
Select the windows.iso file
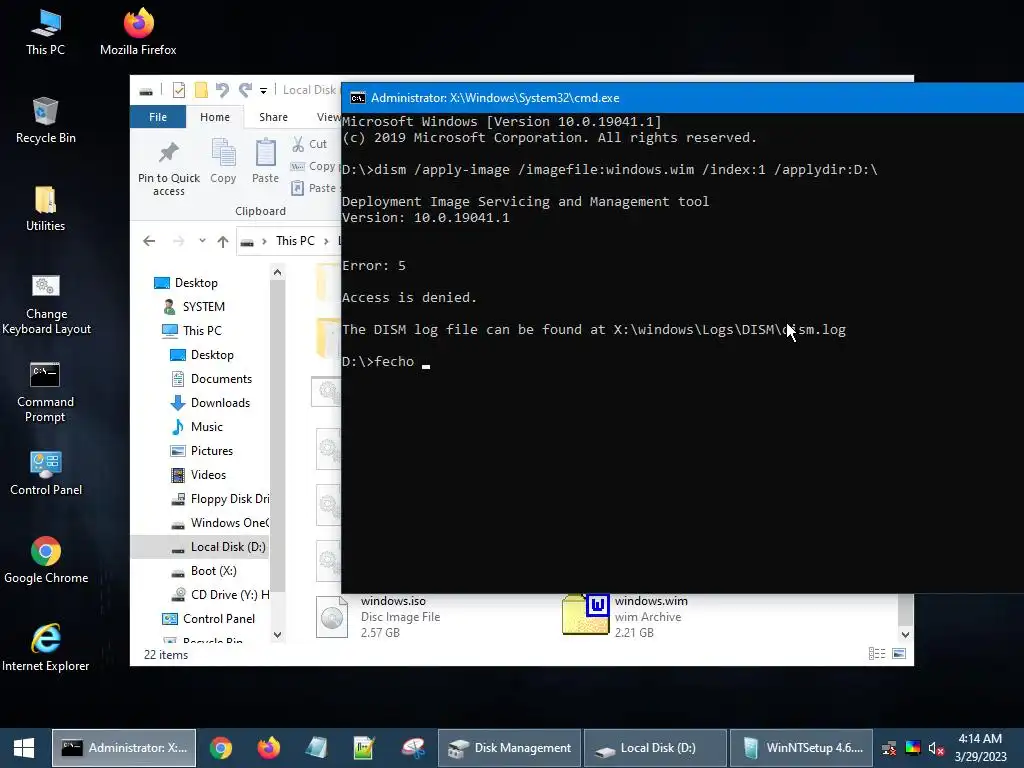[x=378, y=616]
